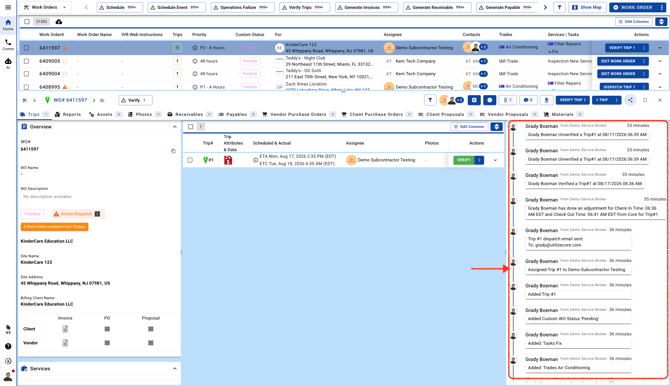Expand row 6409004 with its chevron
Image resolution: width=670 pixels, height=386 pixels.
660,74
